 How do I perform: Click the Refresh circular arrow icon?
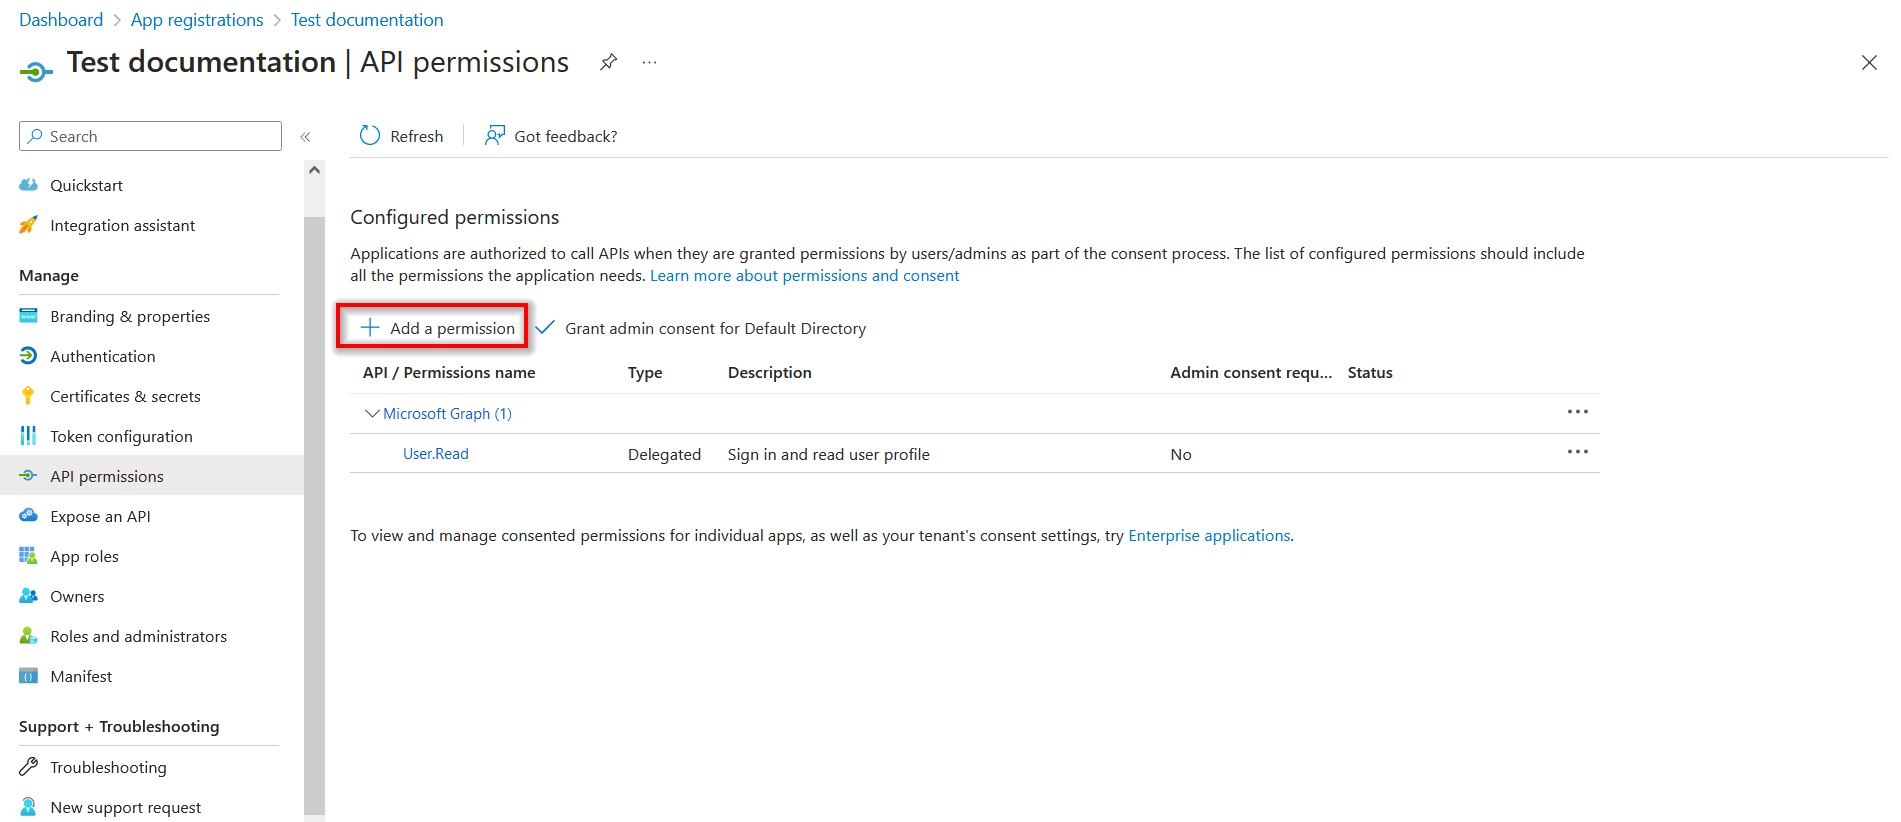coord(370,135)
